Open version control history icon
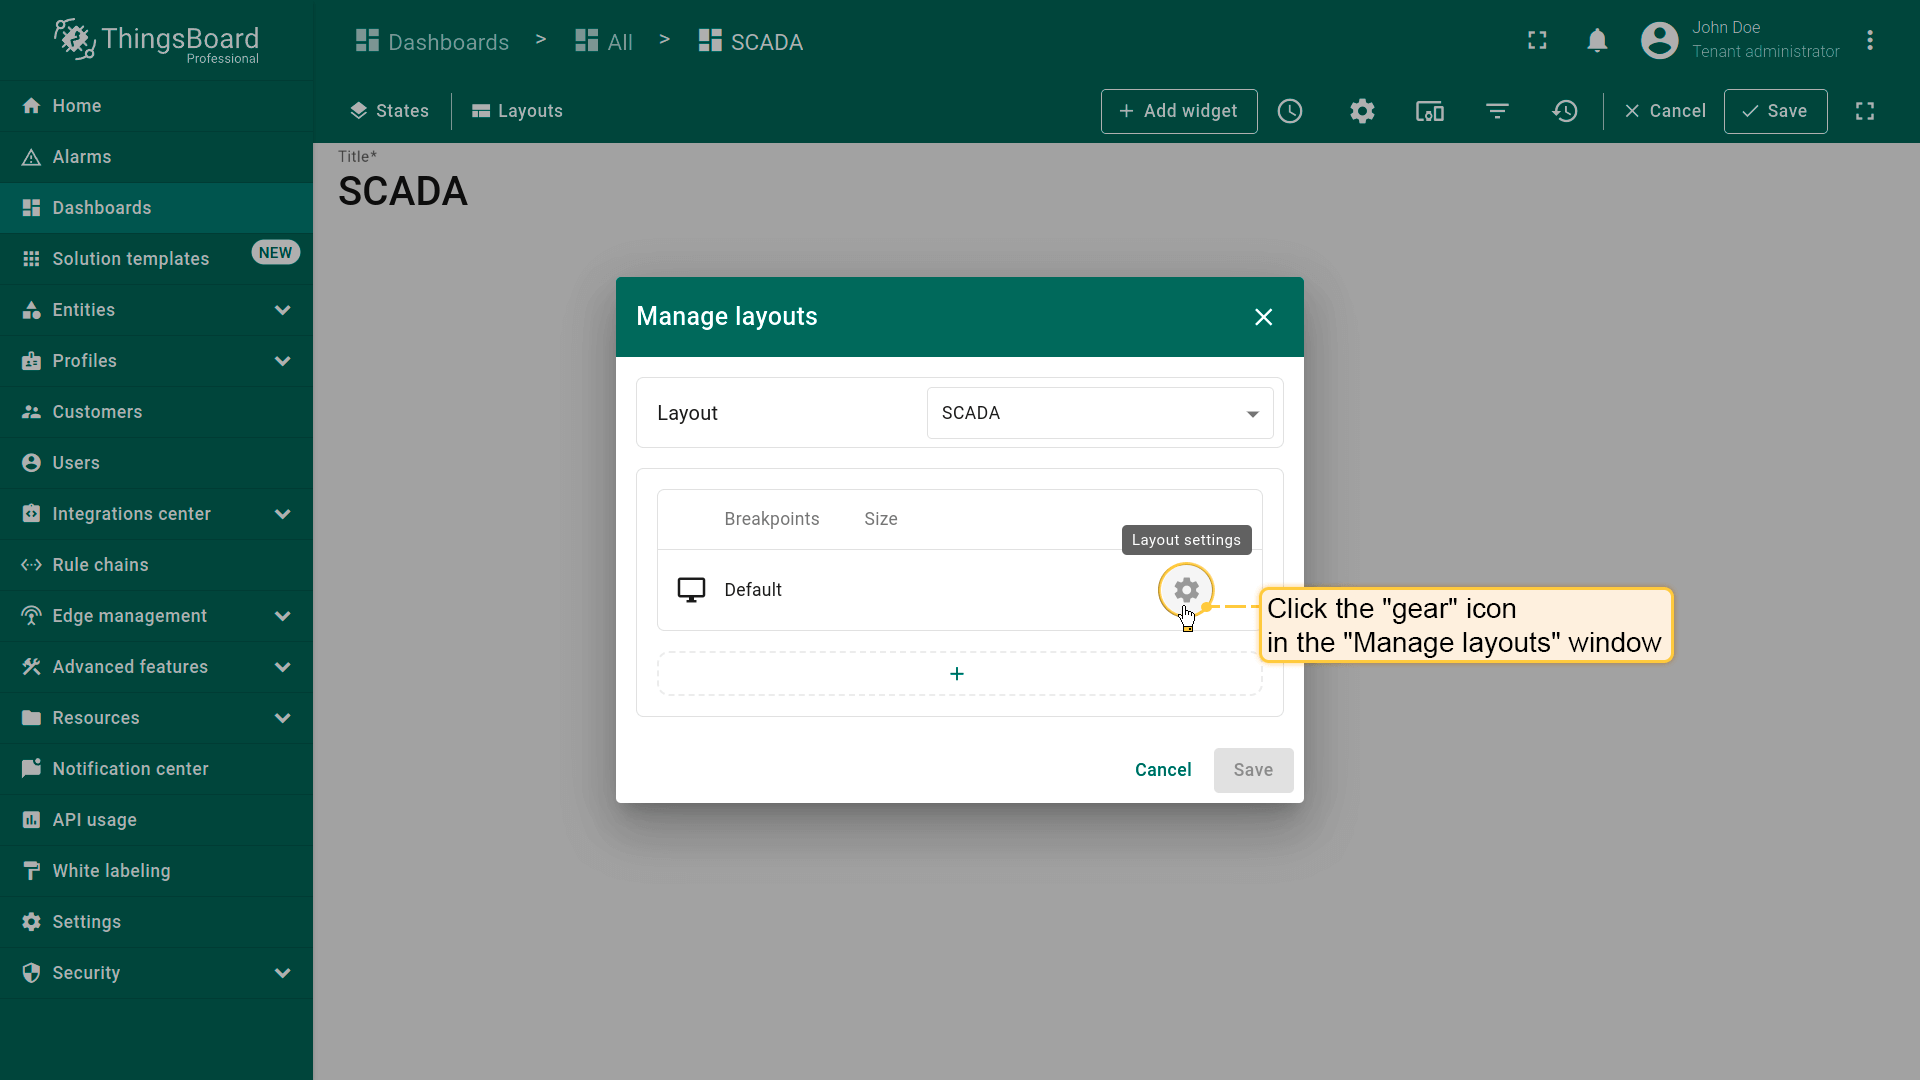This screenshot has width=1920, height=1080. point(1565,111)
